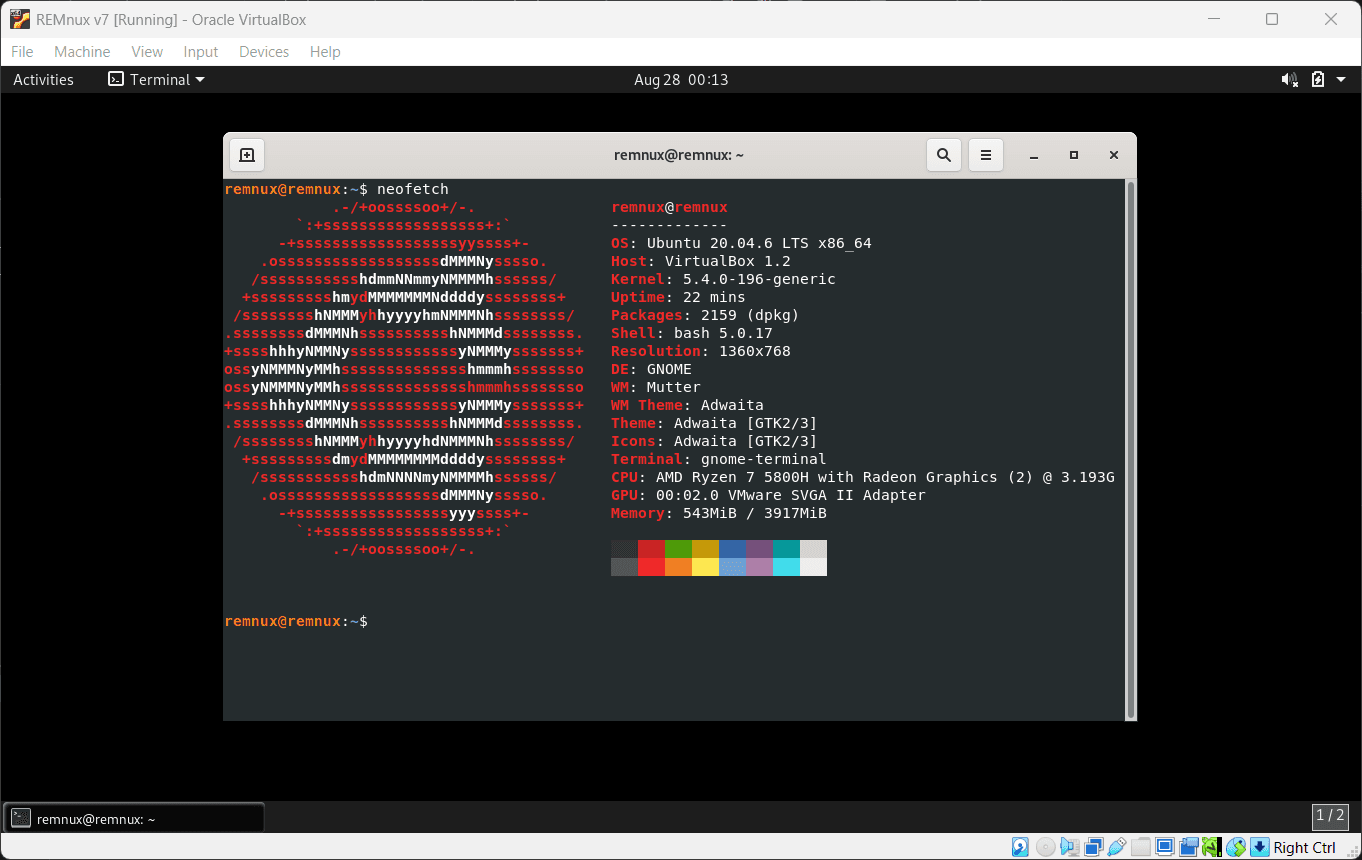The width and height of the screenshot is (1362, 860).
Task: Click the Icons: Adwaita [GTK2/3] line
Action: (714, 441)
